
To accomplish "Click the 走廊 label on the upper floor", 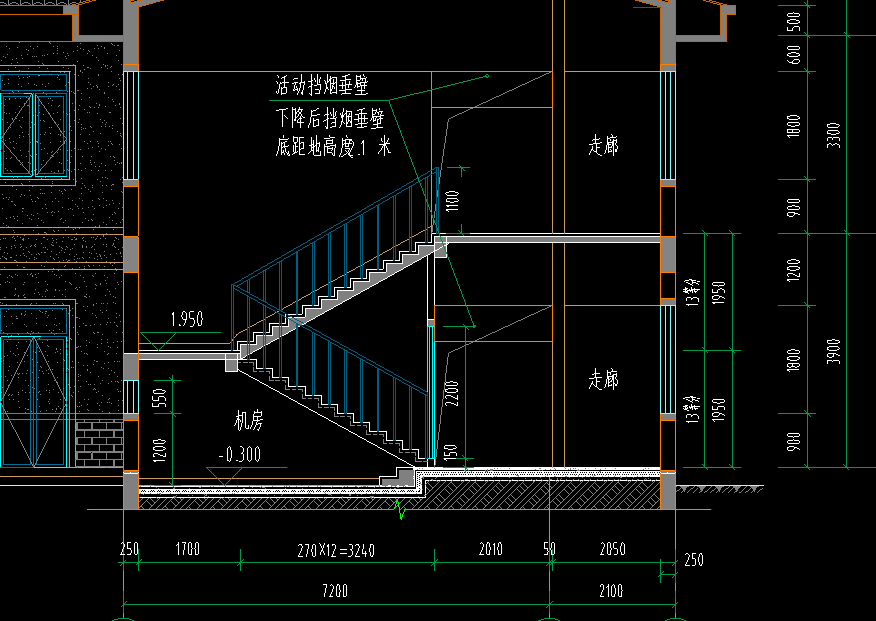I will point(603,145).
